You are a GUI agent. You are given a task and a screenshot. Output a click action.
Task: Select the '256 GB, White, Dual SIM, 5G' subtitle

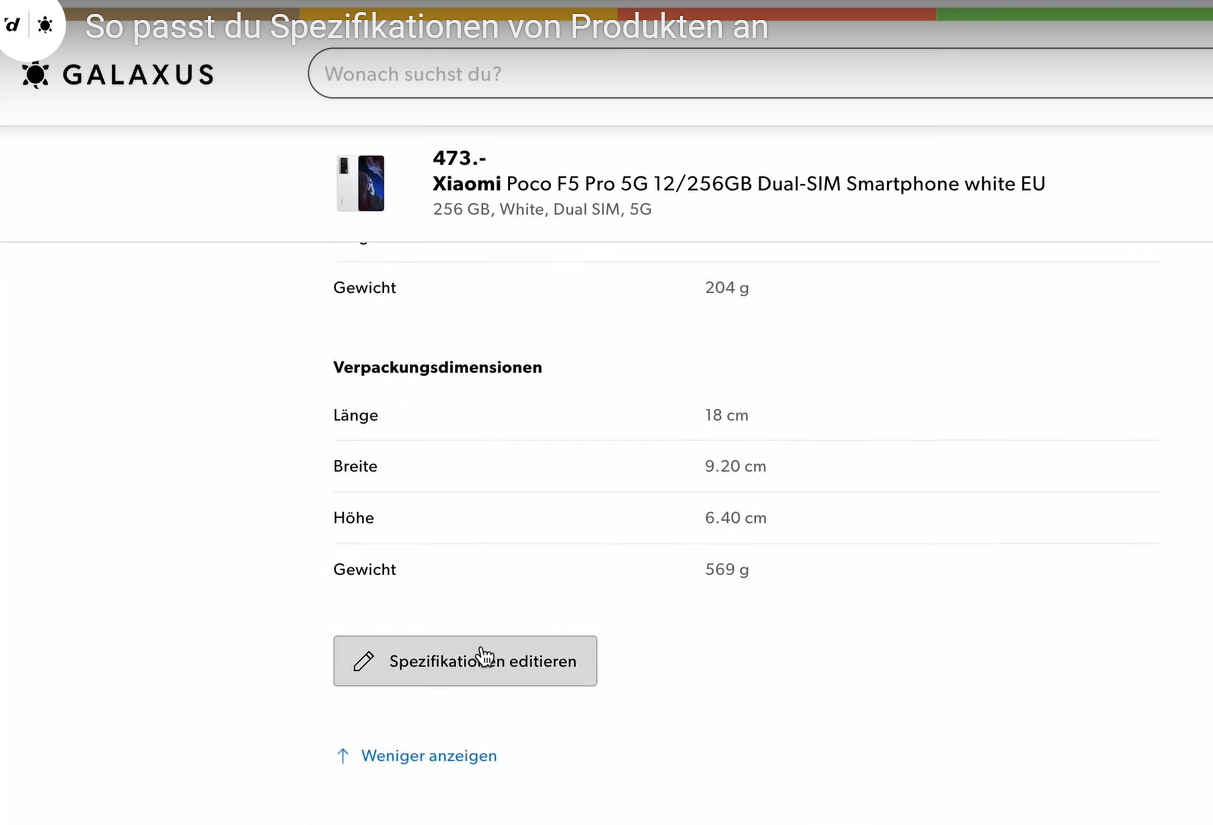[x=541, y=209]
